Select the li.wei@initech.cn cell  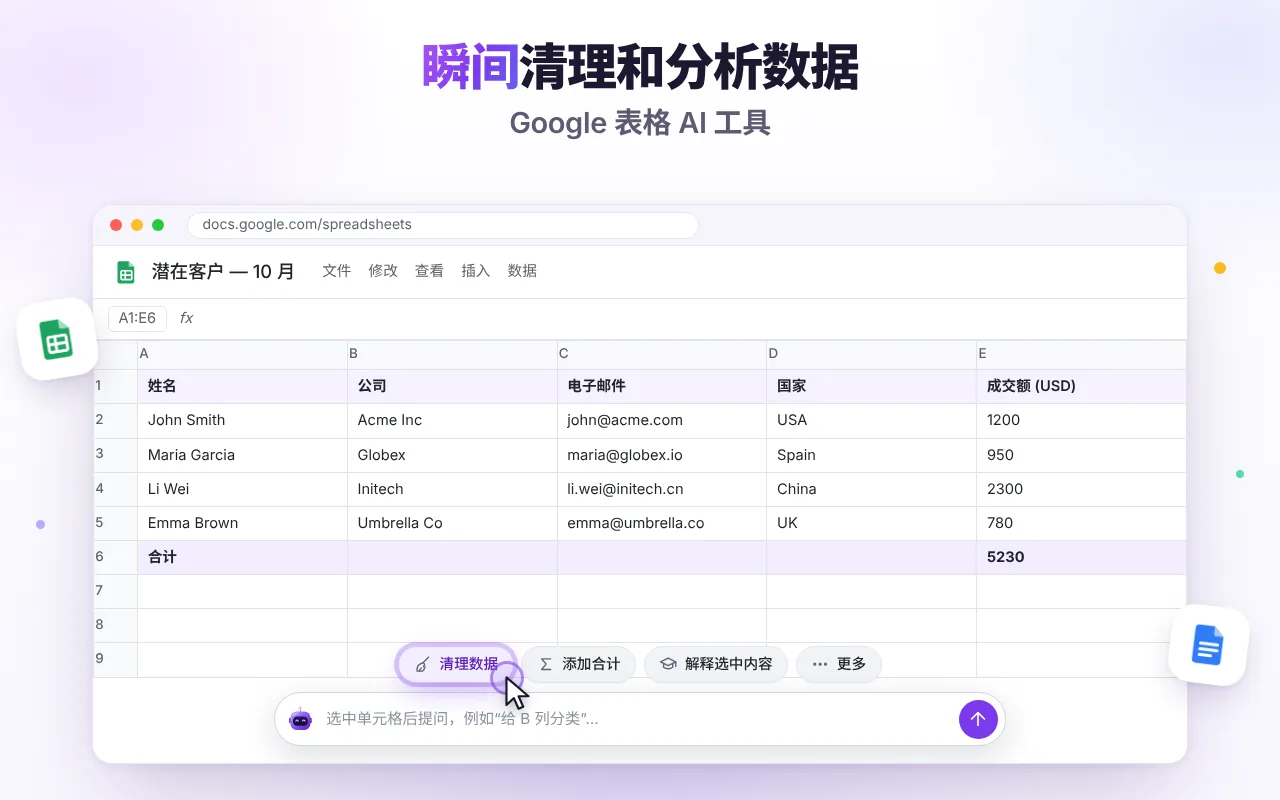(x=662, y=489)
